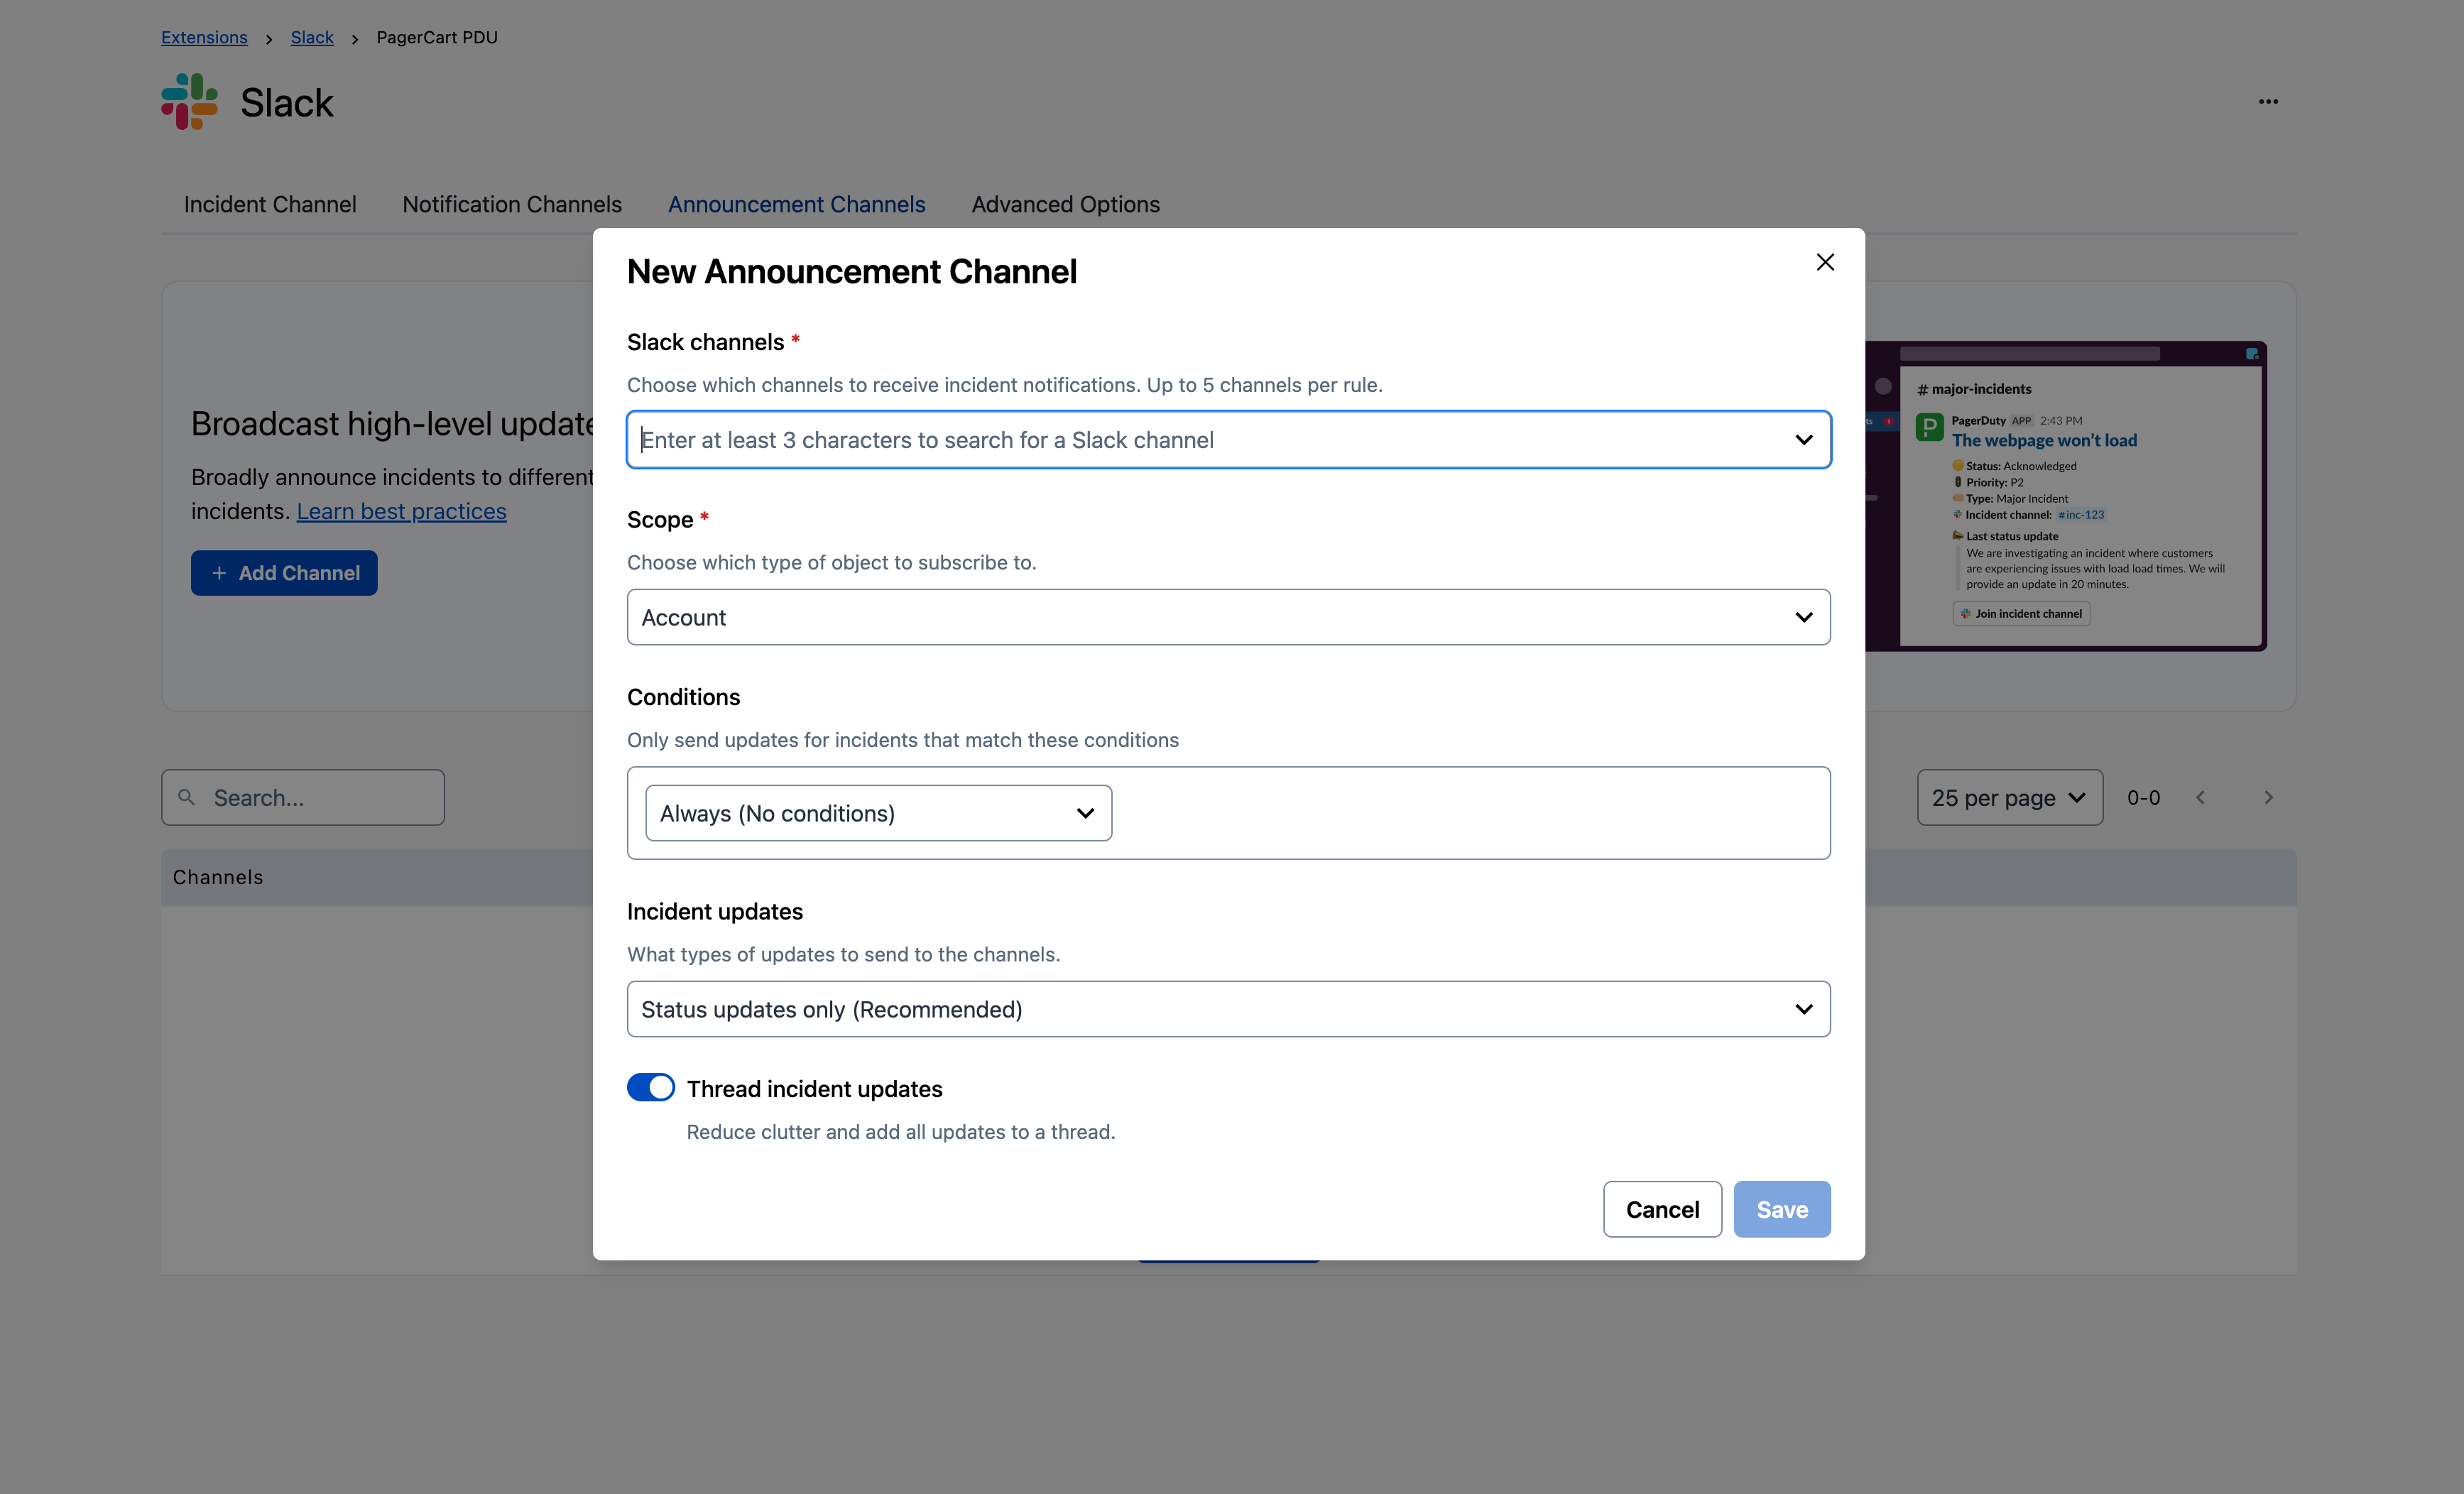Click the 0-0 pagination count

point(2144,797)
